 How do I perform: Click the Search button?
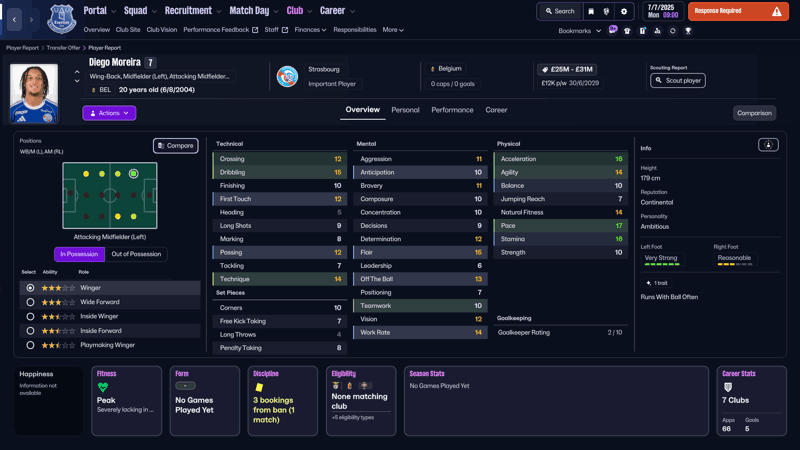point(560,11)
